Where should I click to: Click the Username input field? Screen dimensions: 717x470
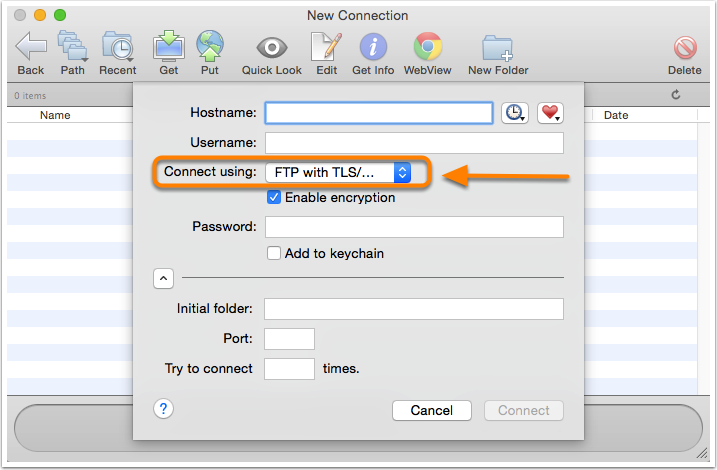click(x=414, y=143)
